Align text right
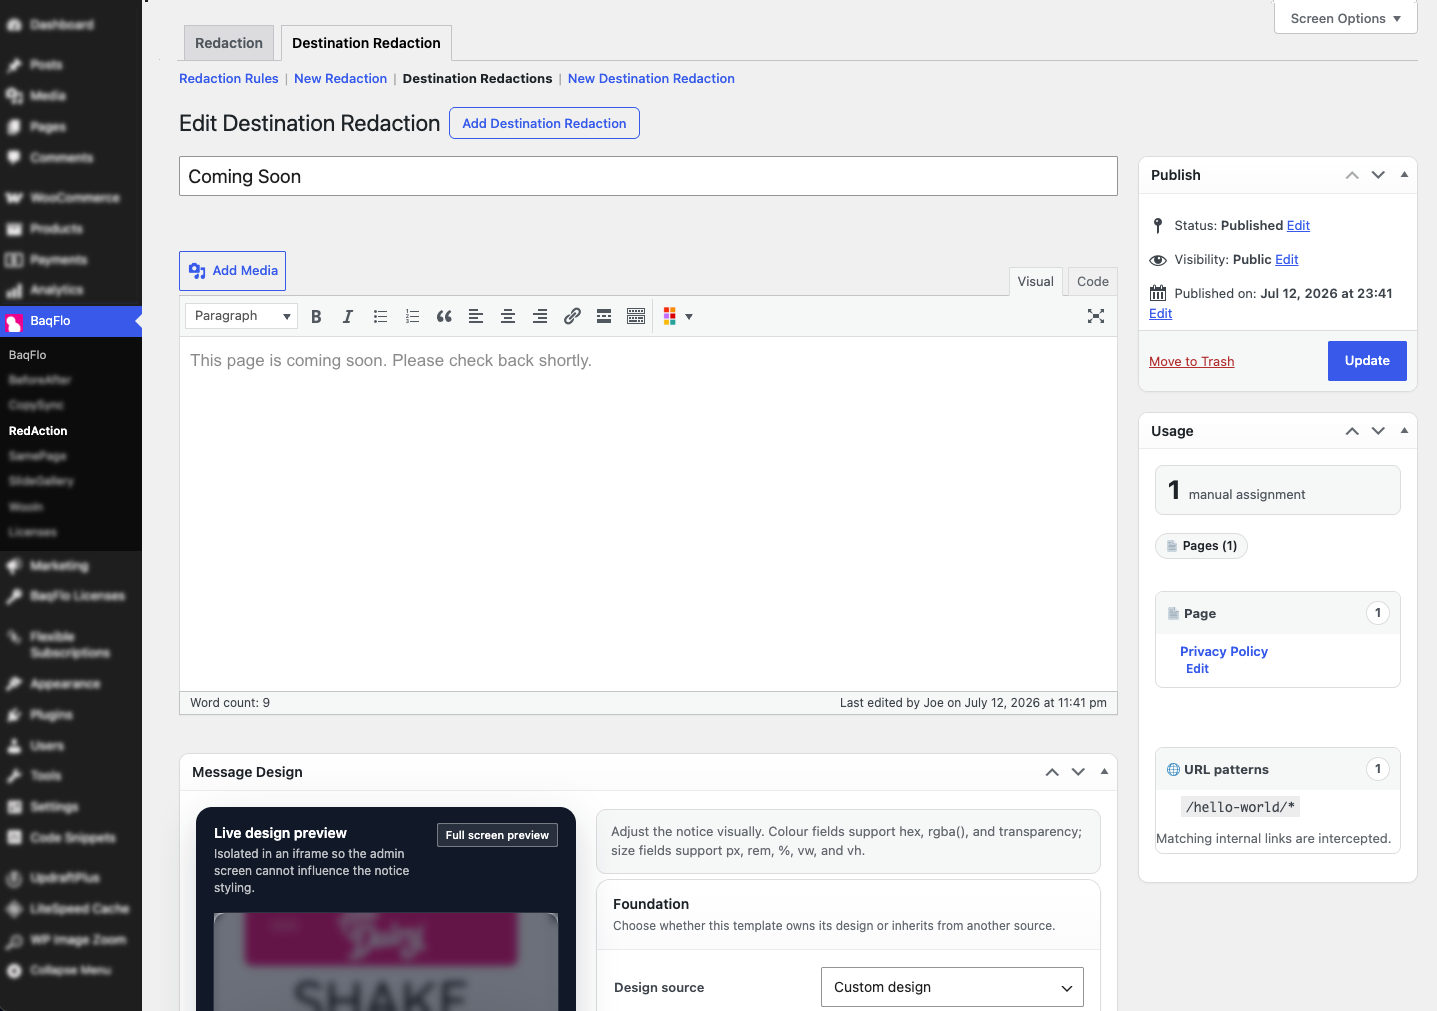The image size is (1437, 1011). click(540, 316)
